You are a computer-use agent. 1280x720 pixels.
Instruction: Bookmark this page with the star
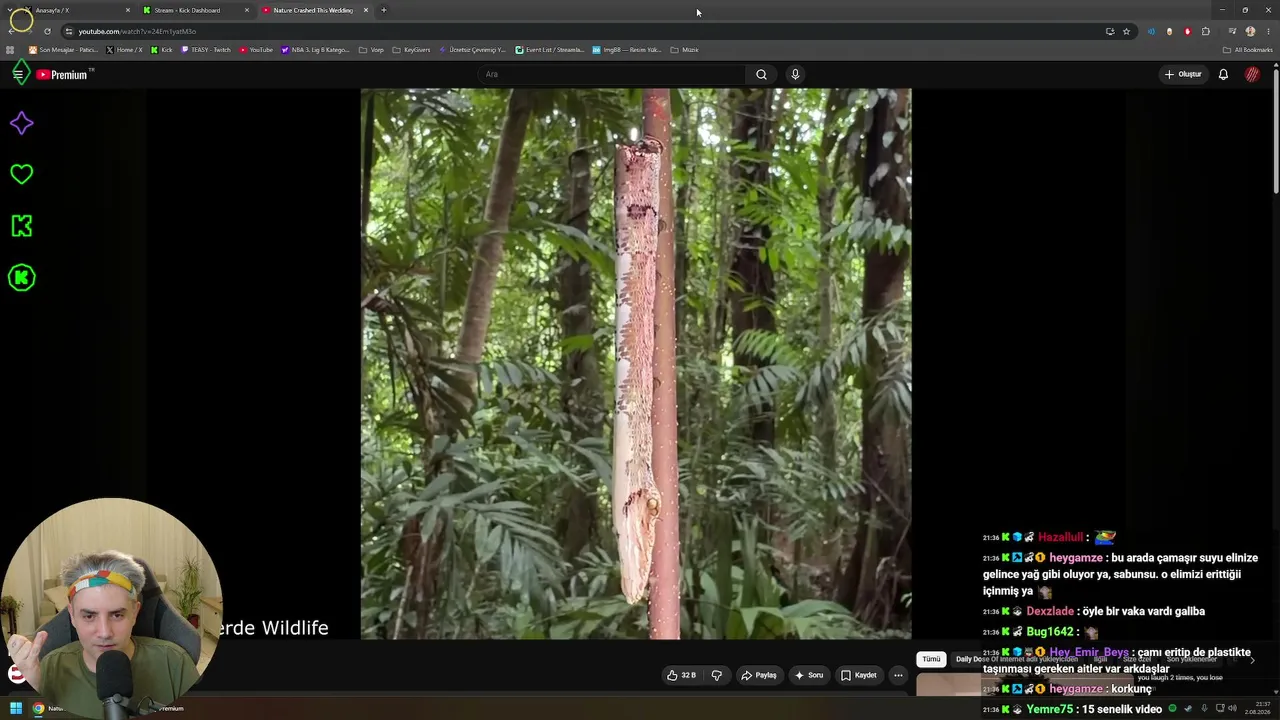(x=1126, y=31)
